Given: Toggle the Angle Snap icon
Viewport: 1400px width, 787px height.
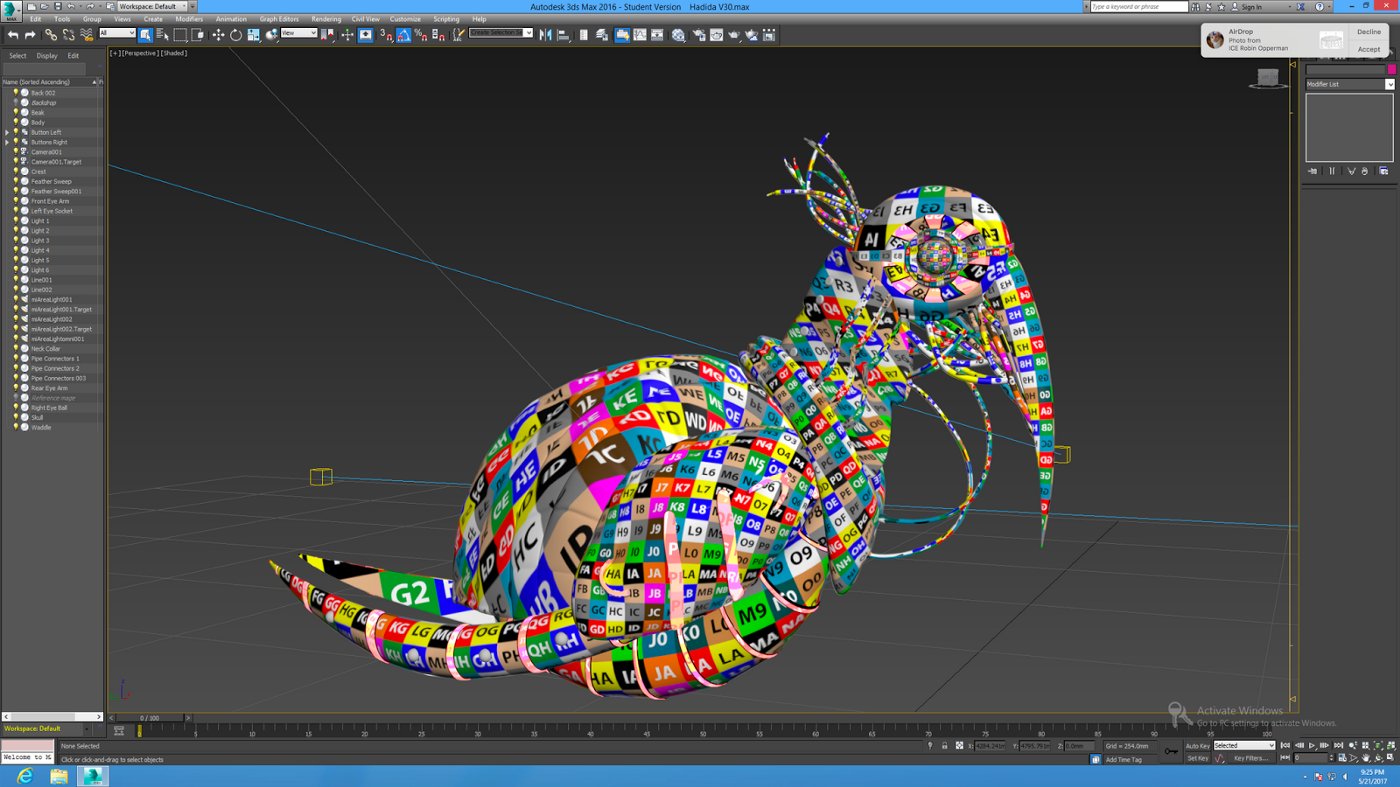Looking at the screenshot, I should [x=404, y=35].
